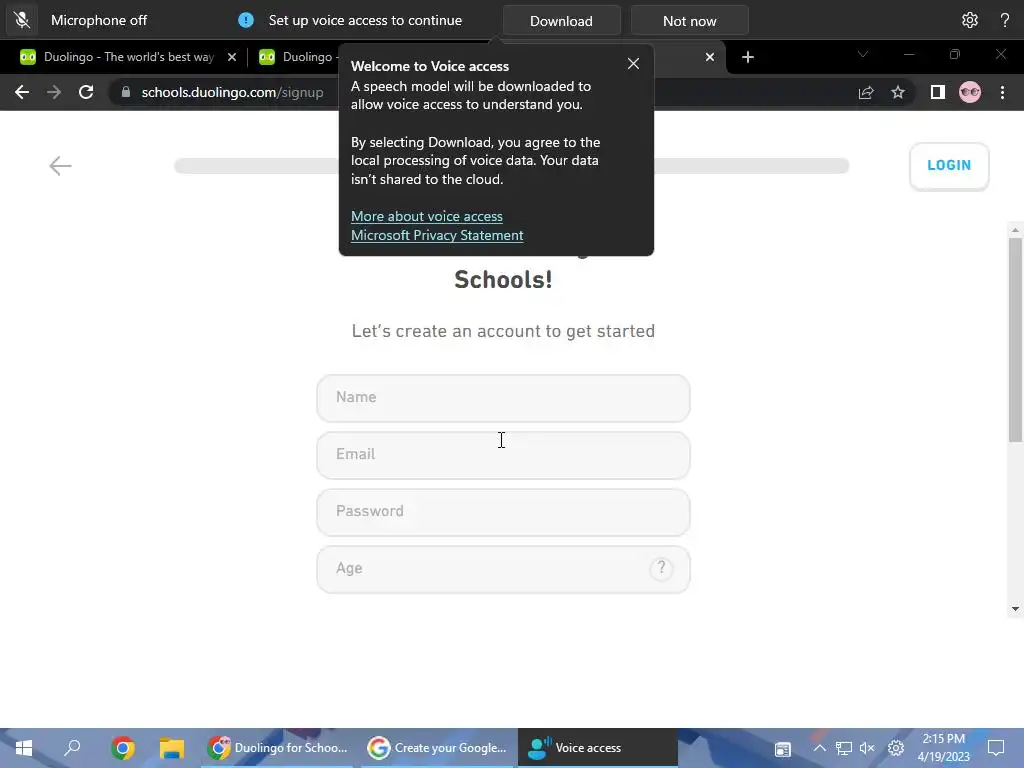Image resolution: width=1024 pixels, height=768 pixels.
Task: Switch to Duolingo for Schools taskbar window
Action: (279, 748)
